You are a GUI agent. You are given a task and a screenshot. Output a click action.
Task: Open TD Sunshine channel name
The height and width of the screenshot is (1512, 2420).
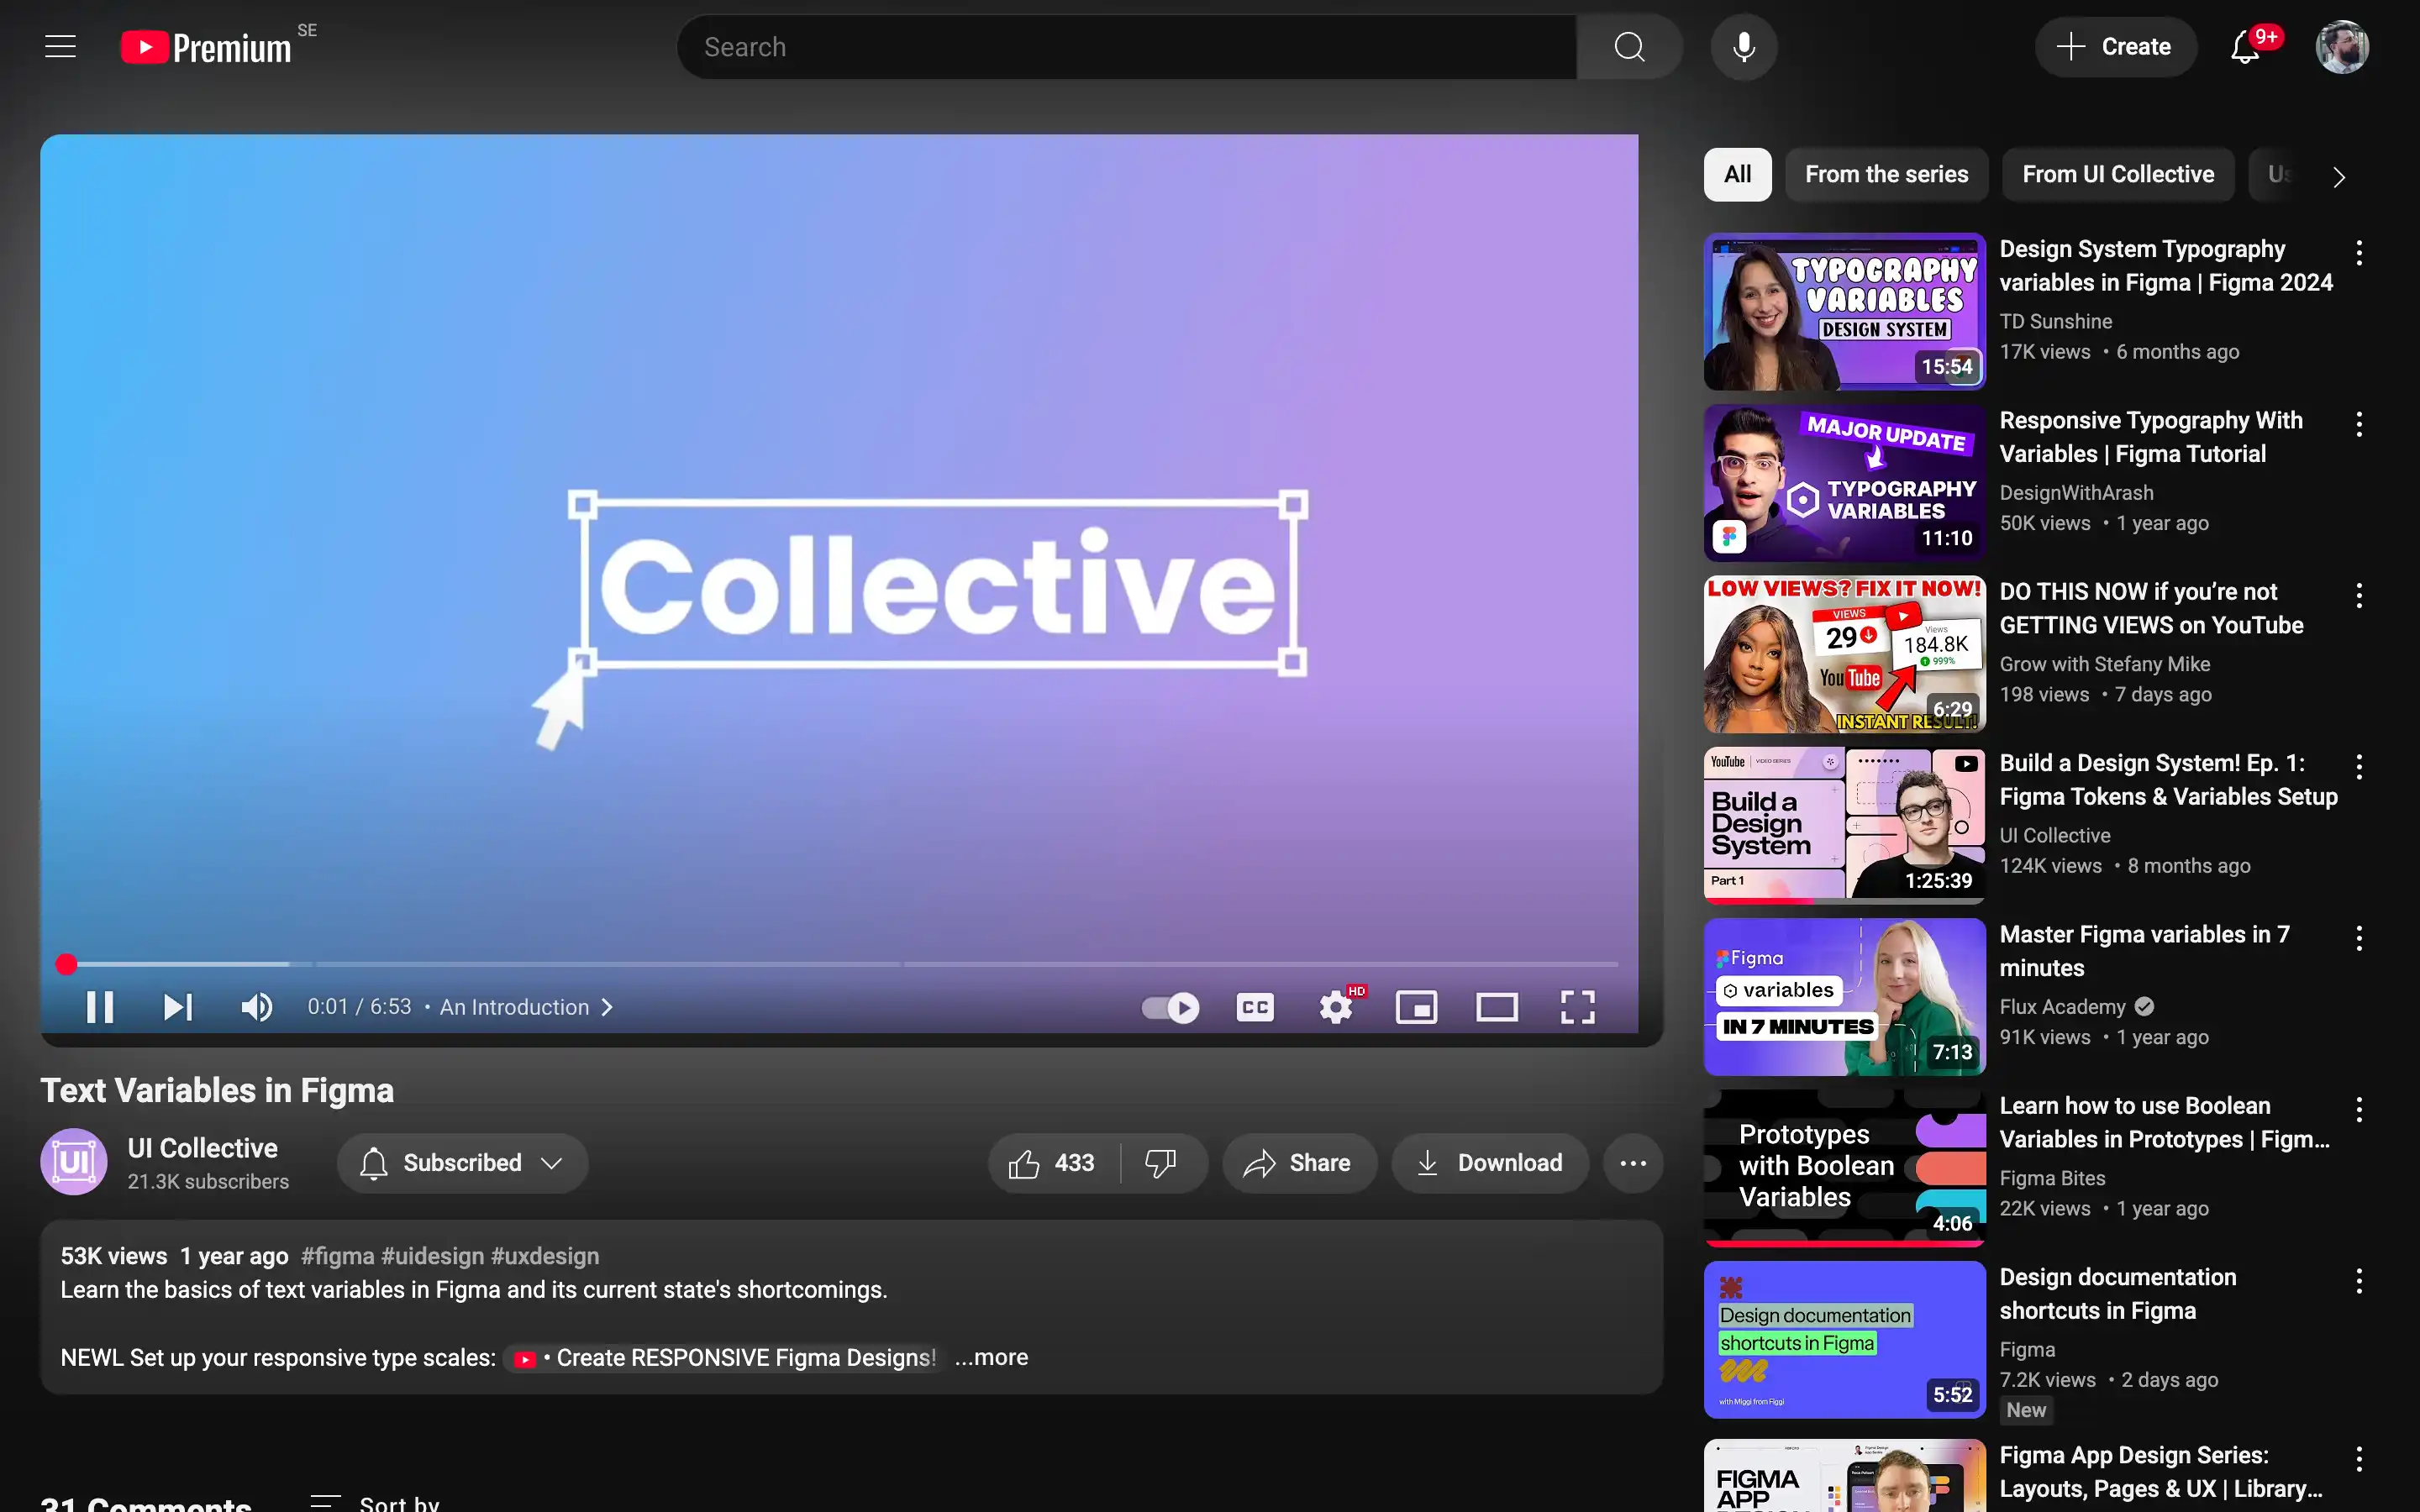[x=2055, y=321]
